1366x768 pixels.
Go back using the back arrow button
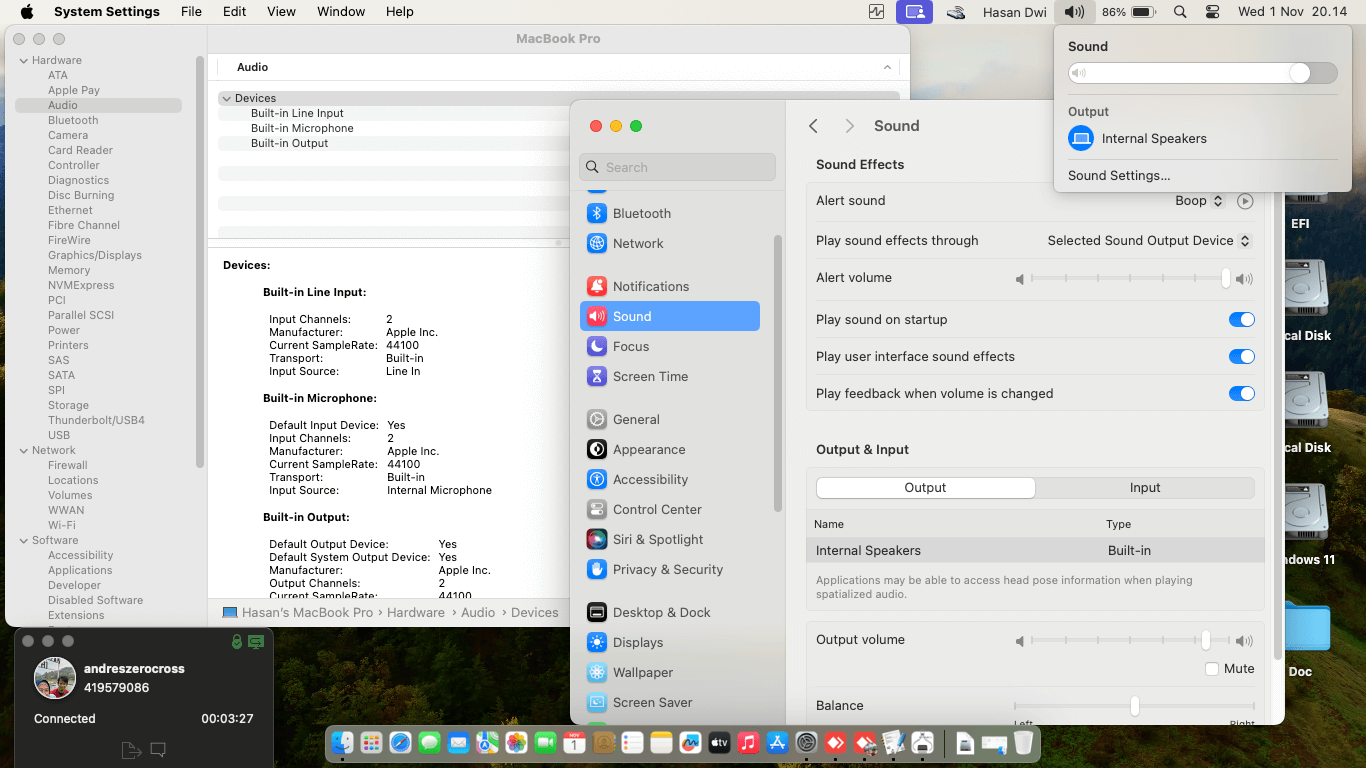tap(813, 126)
